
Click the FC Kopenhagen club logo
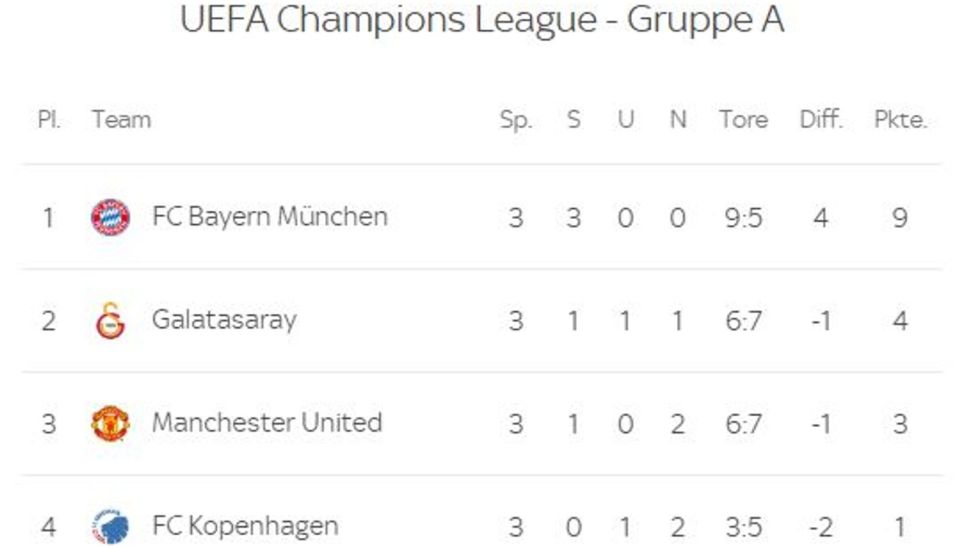(110, 527)
